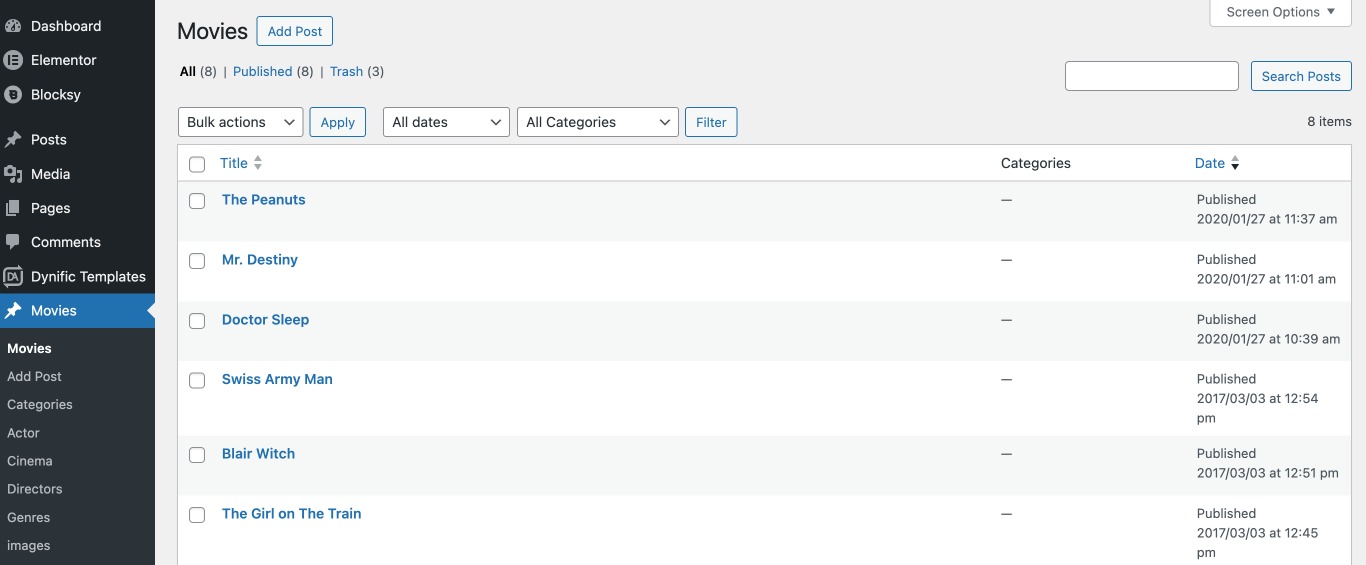Go to the Media menu

click(x=50, y=174)
